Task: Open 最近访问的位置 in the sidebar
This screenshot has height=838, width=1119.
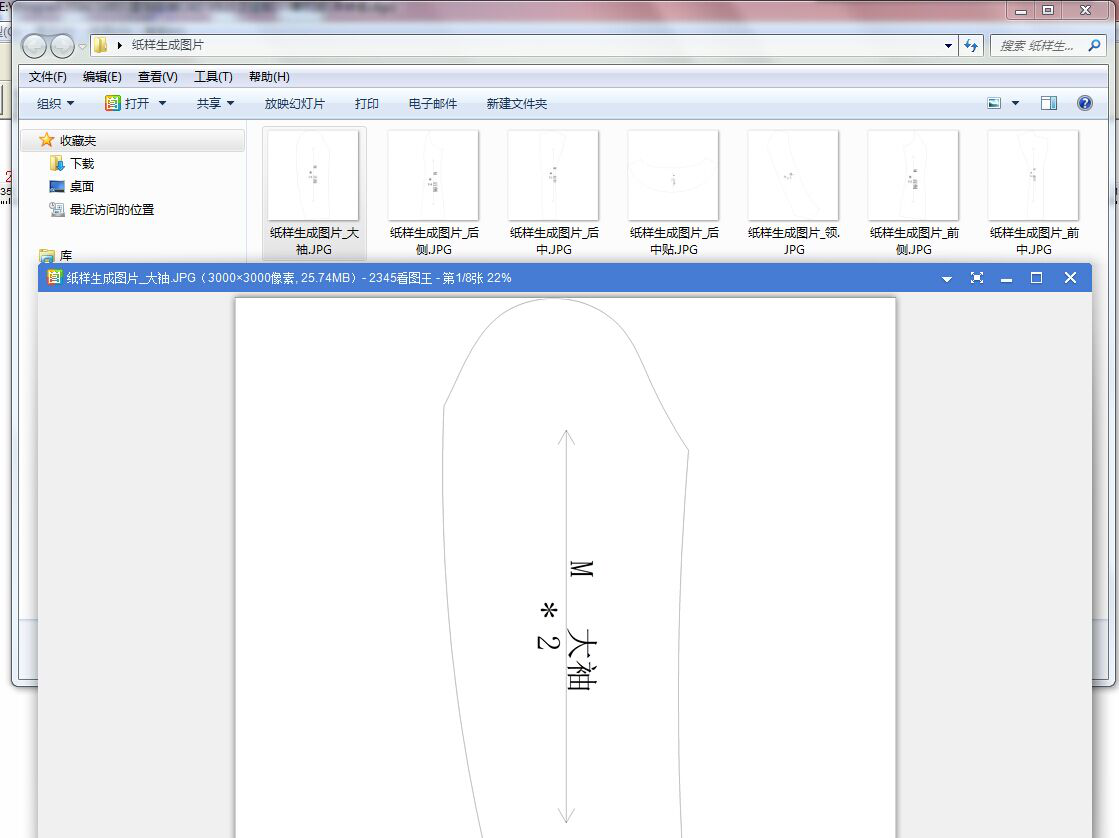Action: 111,209
